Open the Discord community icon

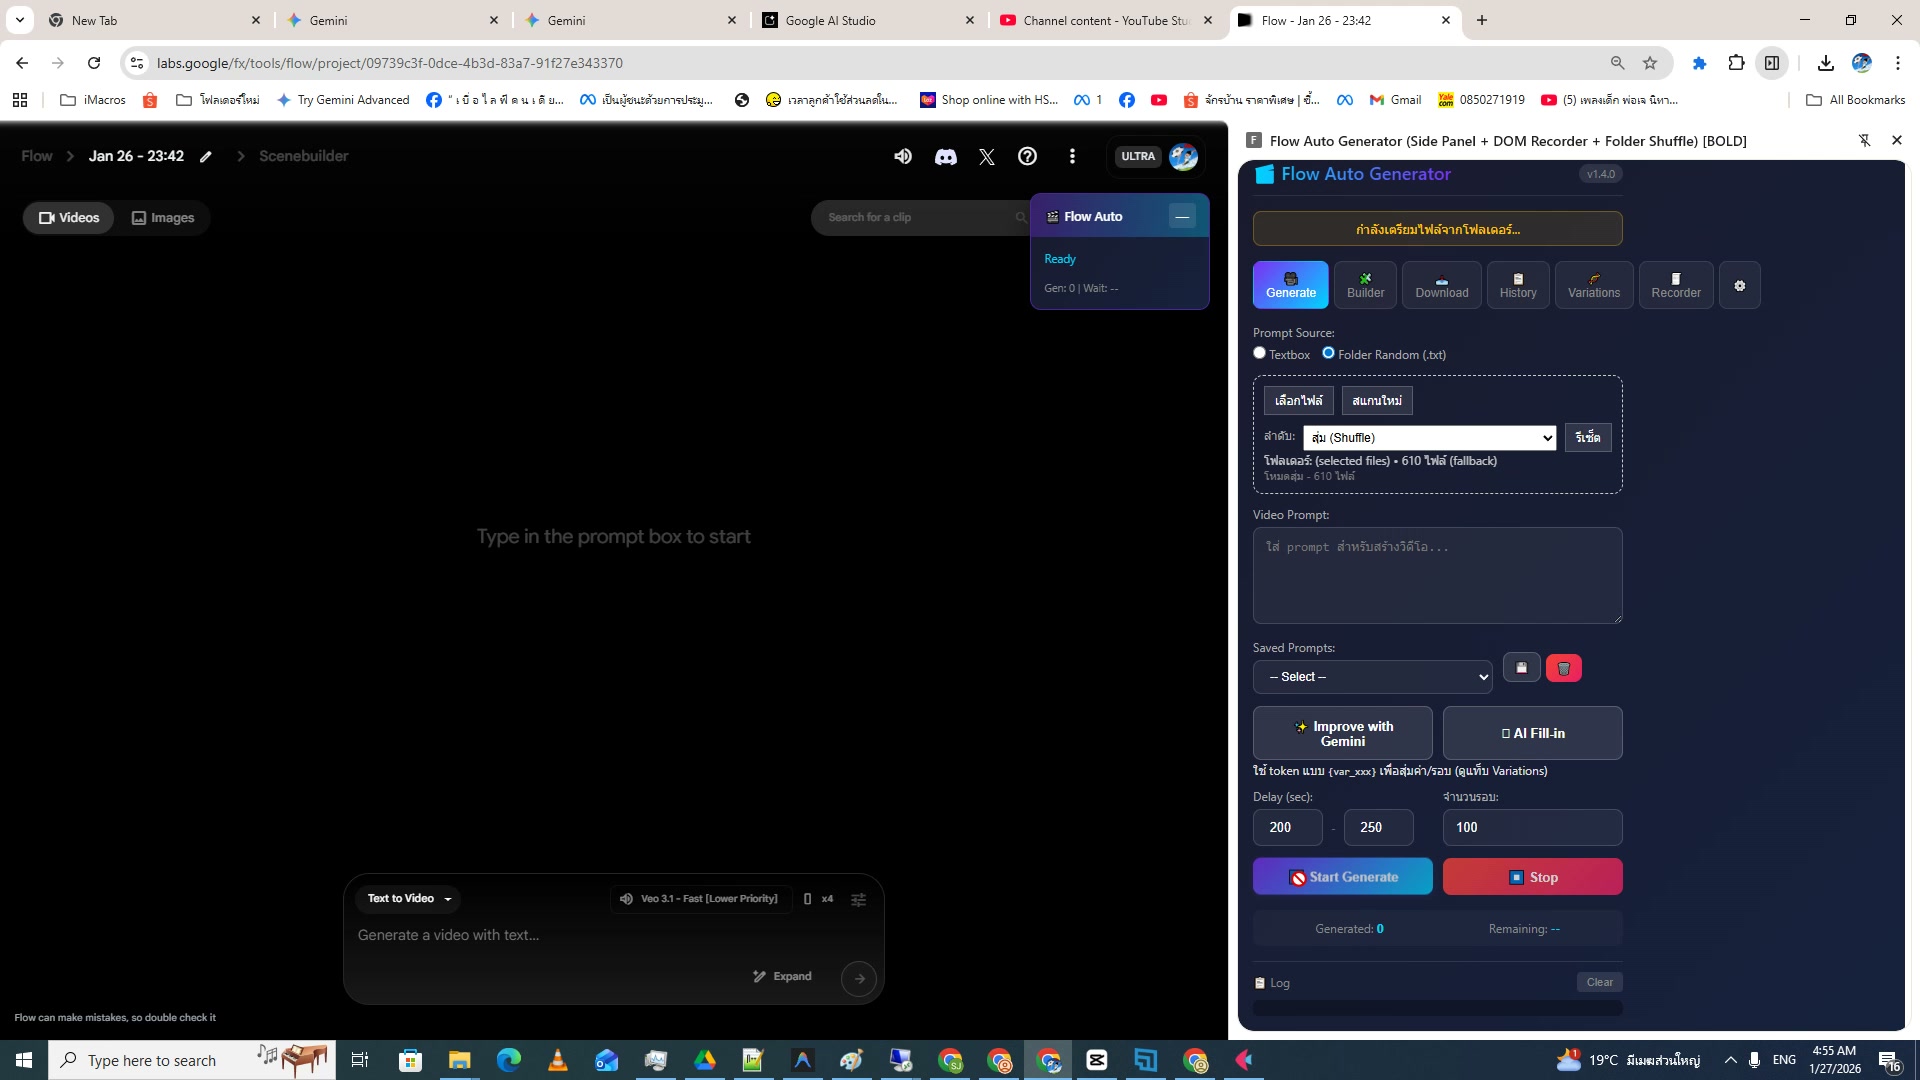point(945,156)
